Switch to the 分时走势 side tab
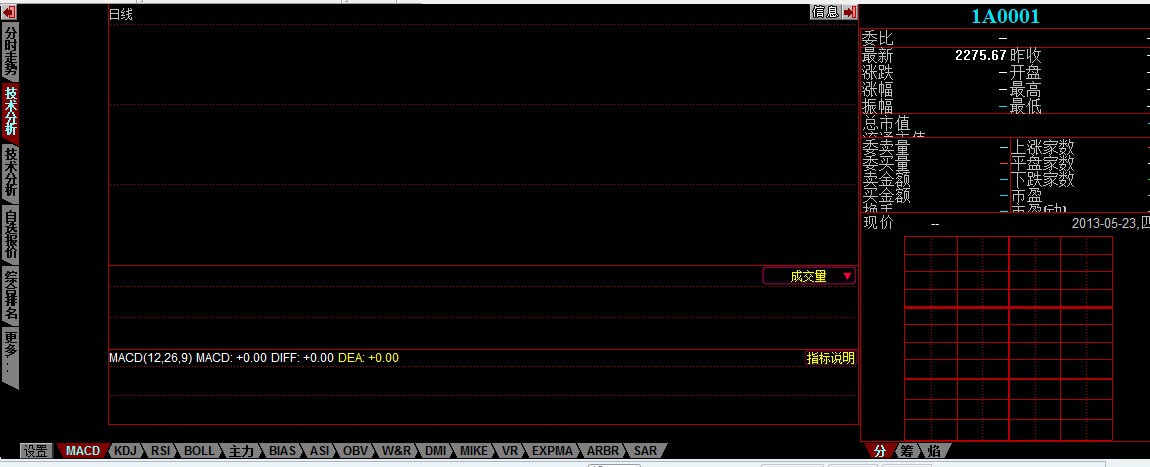Image resolution: width=1150 pixels, height=467 pixels. coord(10,51)
